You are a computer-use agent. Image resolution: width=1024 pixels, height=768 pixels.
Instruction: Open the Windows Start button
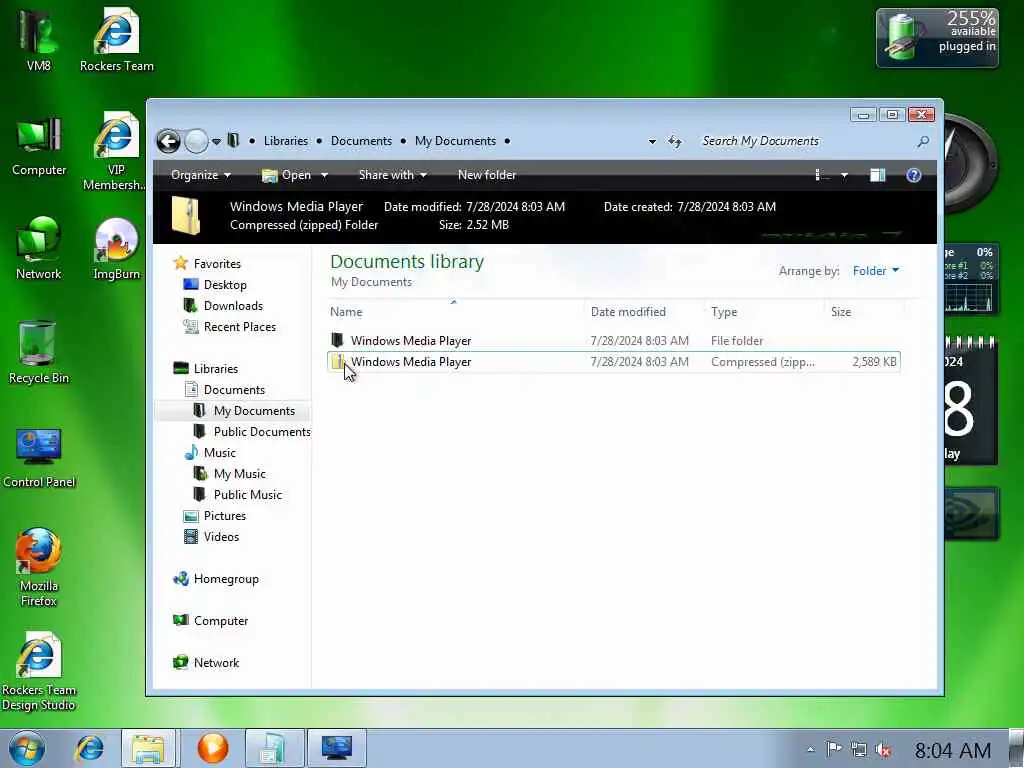click(x=26, y=748)
